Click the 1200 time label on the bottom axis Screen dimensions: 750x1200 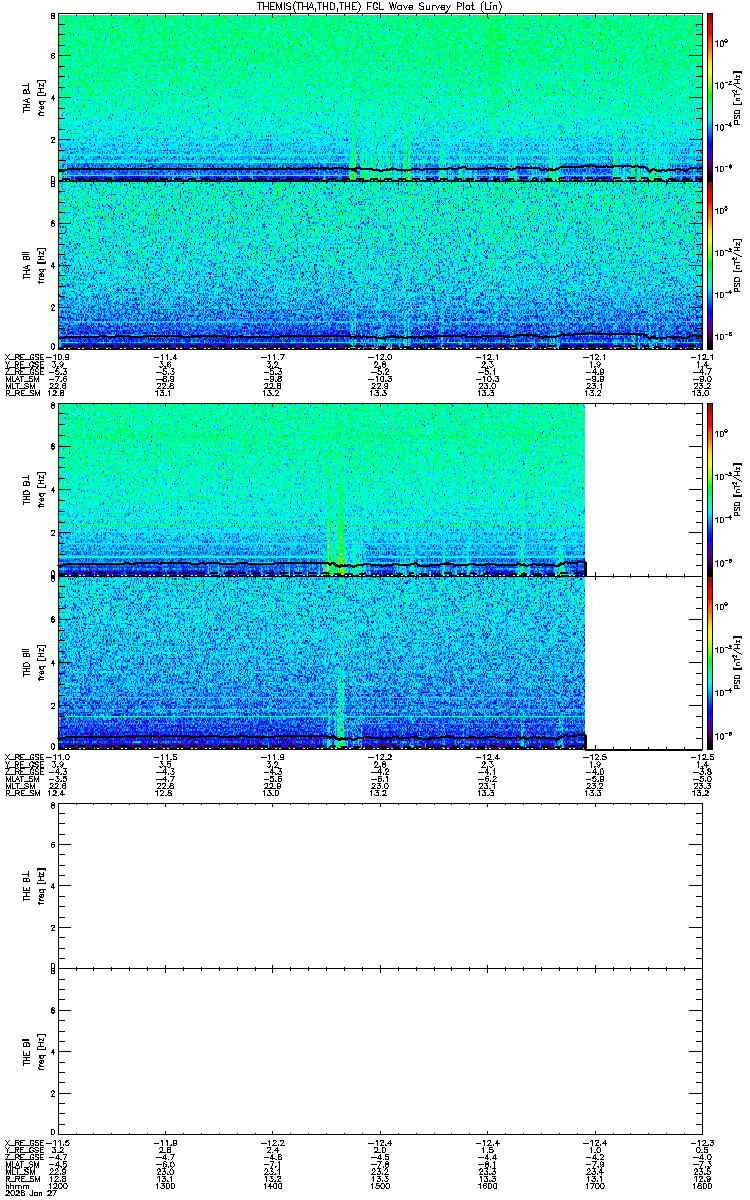[x=58, y=1185]
